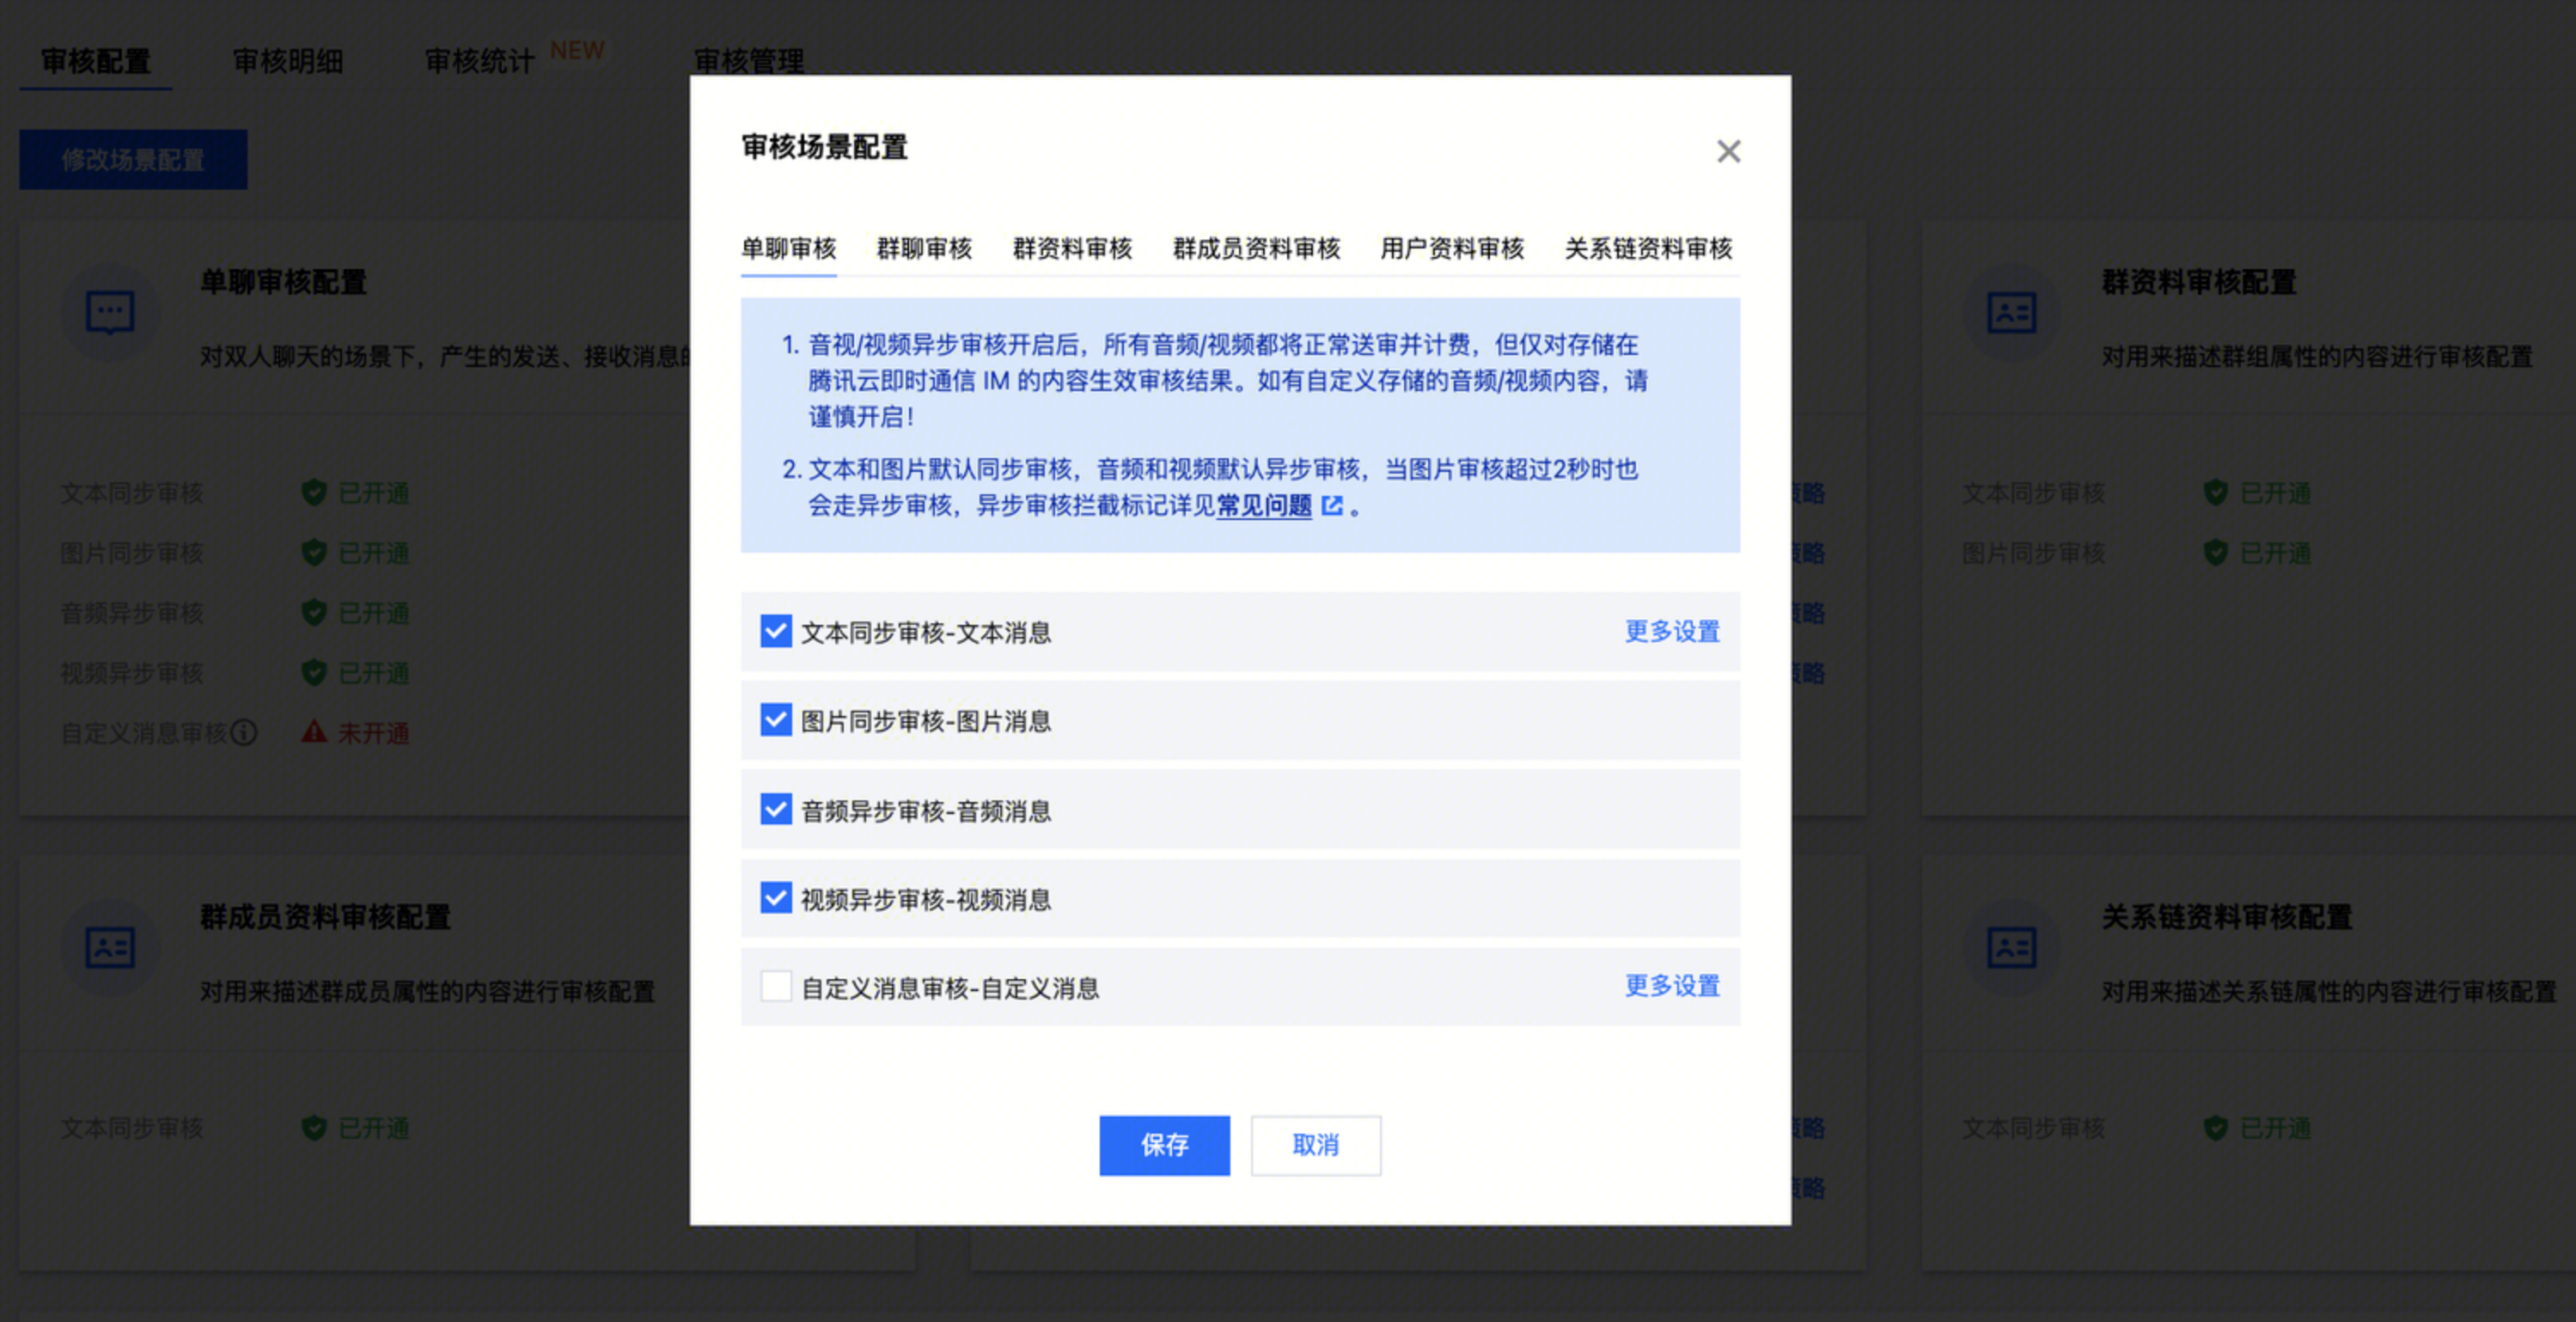Click 修改场景配置 button in background page
Viewport: 2576px width, 1322px height.
(133, 159)
